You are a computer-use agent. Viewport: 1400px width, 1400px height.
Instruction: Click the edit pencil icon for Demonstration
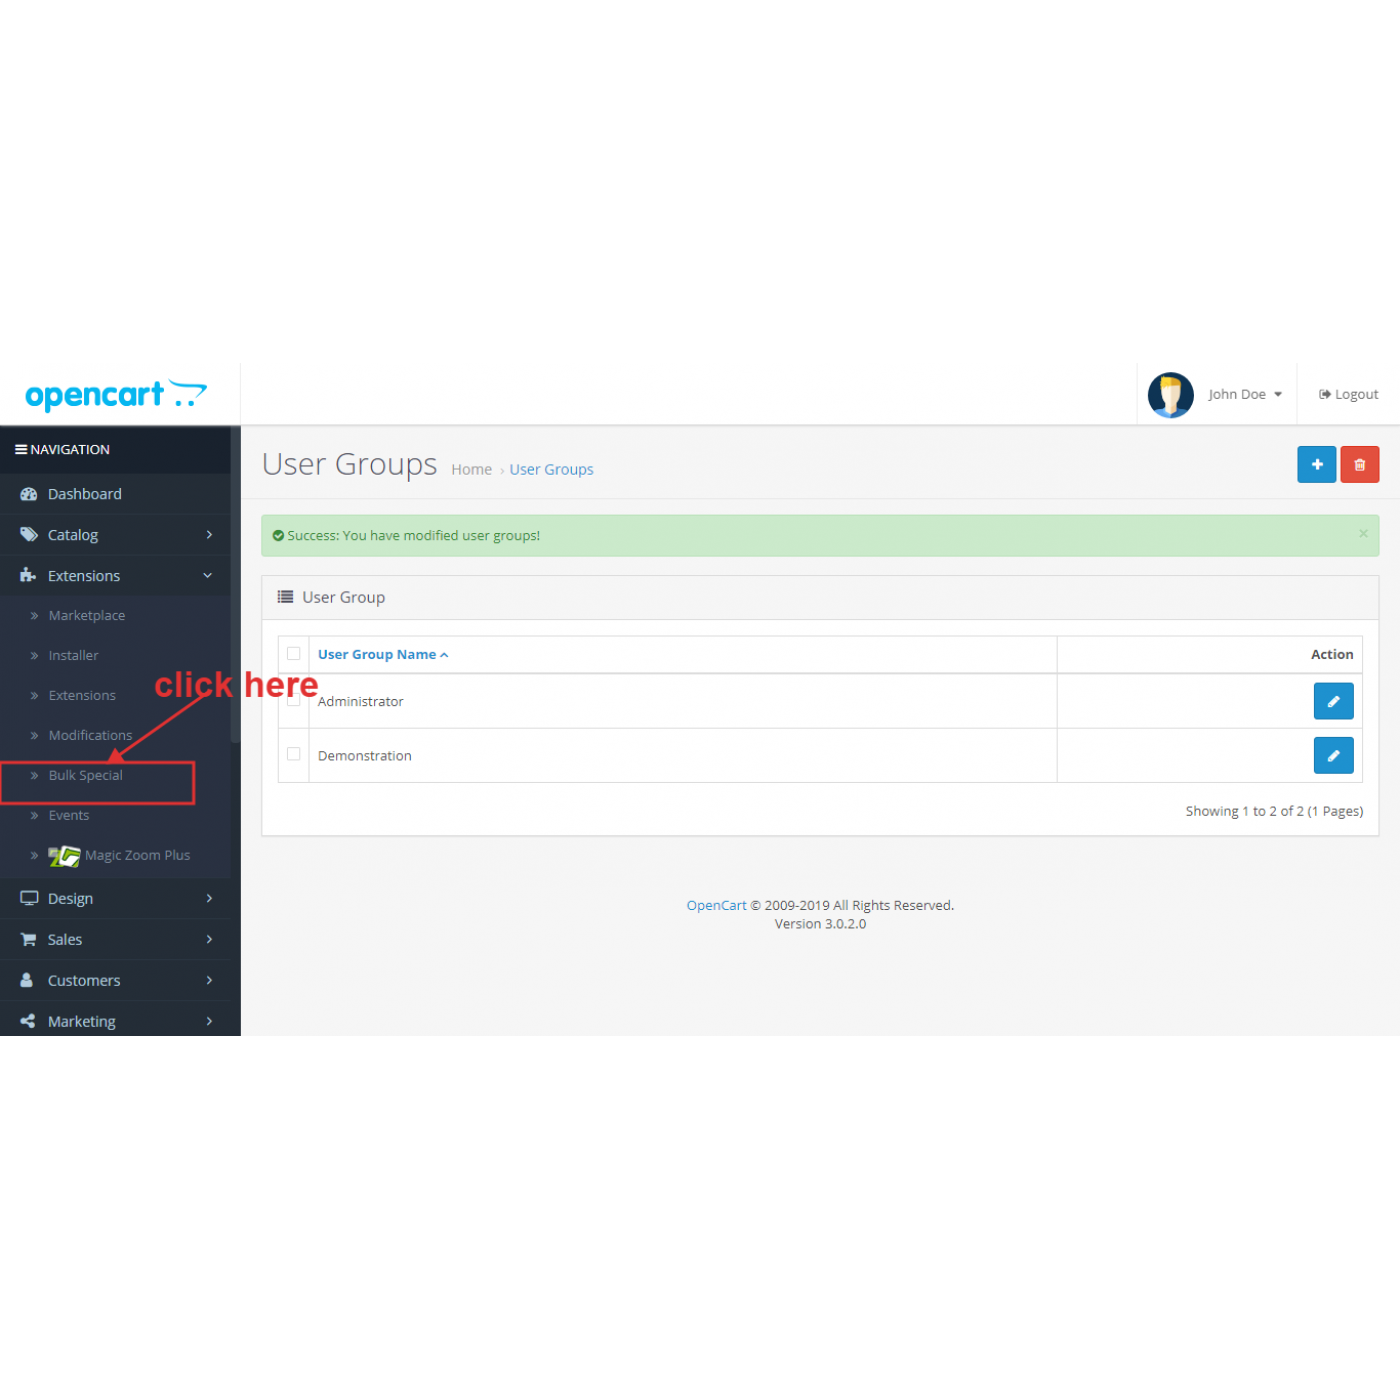(x=1333, y=755)
